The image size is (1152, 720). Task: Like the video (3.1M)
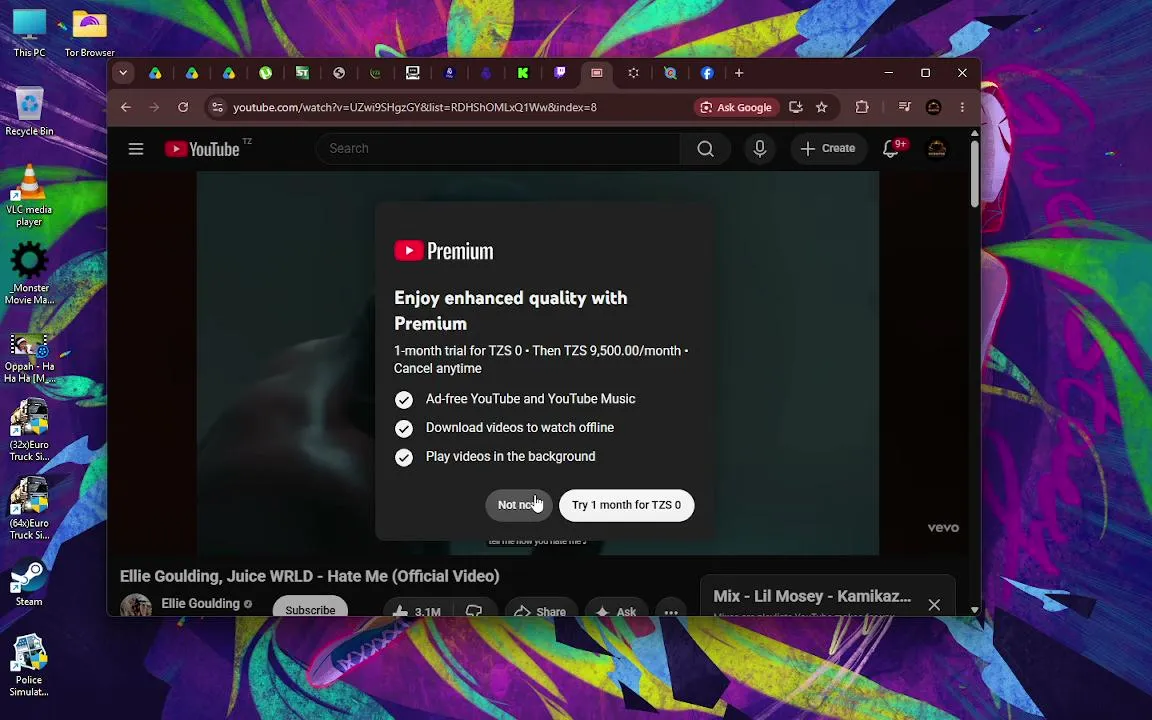[x=417, y=608]
